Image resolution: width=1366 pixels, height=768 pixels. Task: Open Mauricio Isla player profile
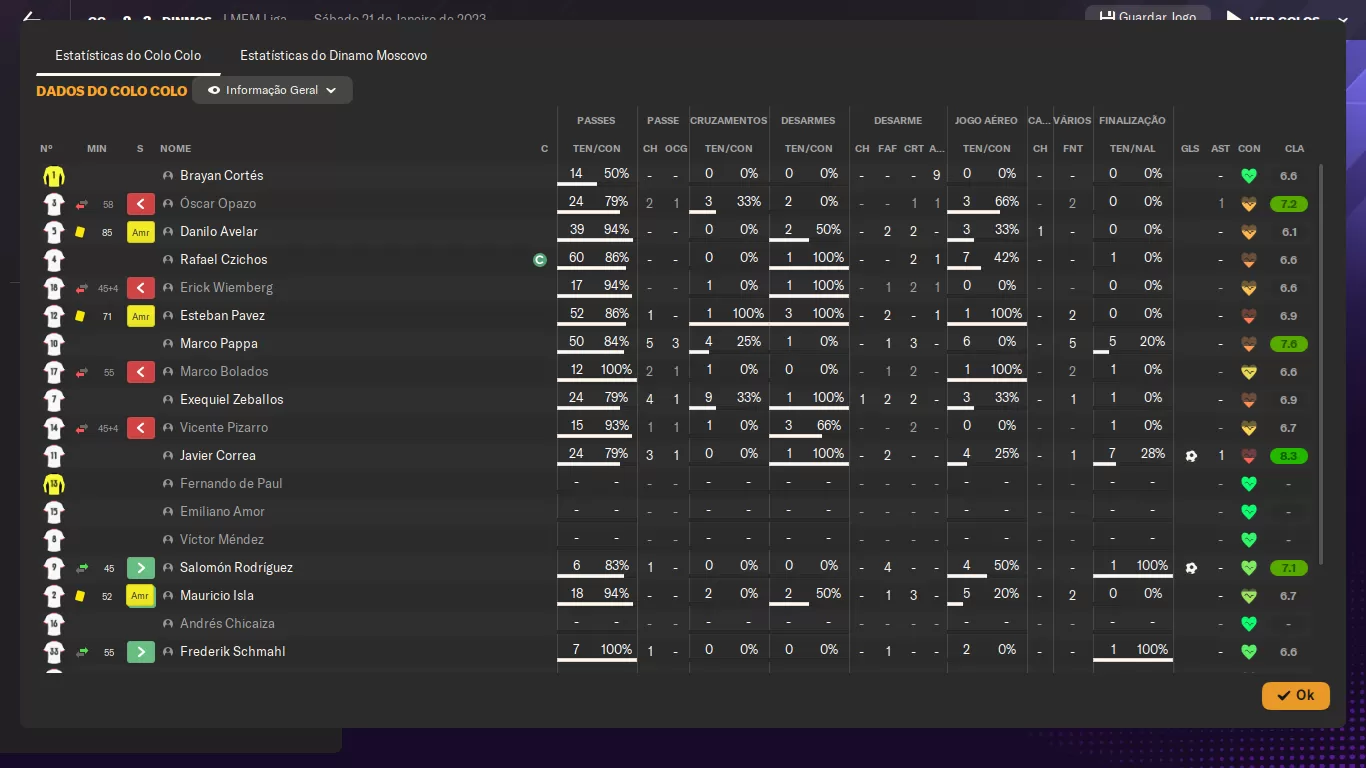click(217, 596)
